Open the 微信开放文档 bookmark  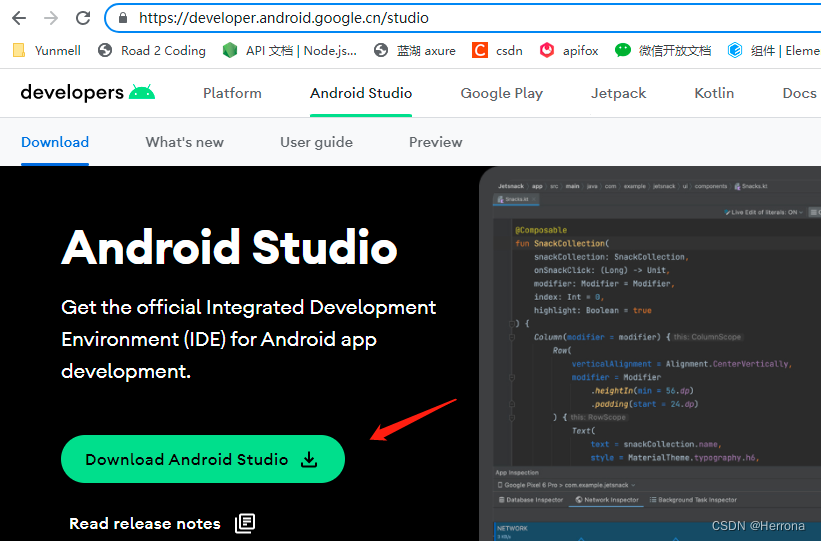coord(663,51)
